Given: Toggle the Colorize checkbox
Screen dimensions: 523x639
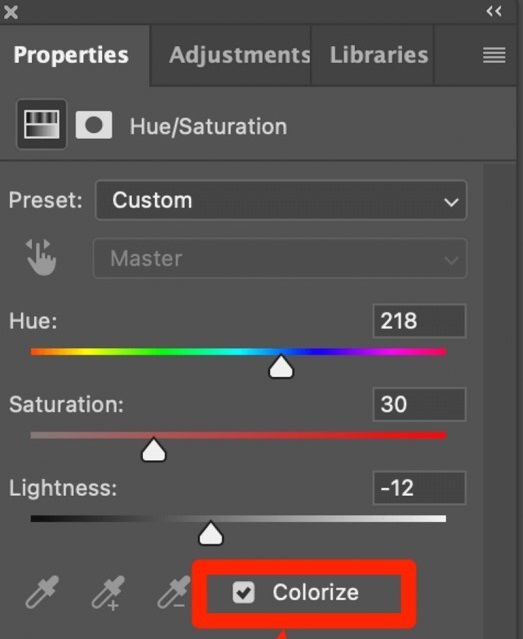Looking at the screenshot, I should point(244,592).
